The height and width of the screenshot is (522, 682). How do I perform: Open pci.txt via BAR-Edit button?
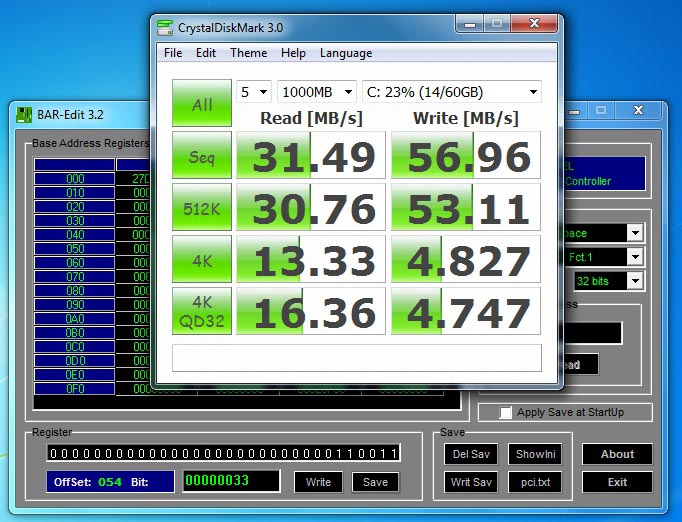[535, 482]
